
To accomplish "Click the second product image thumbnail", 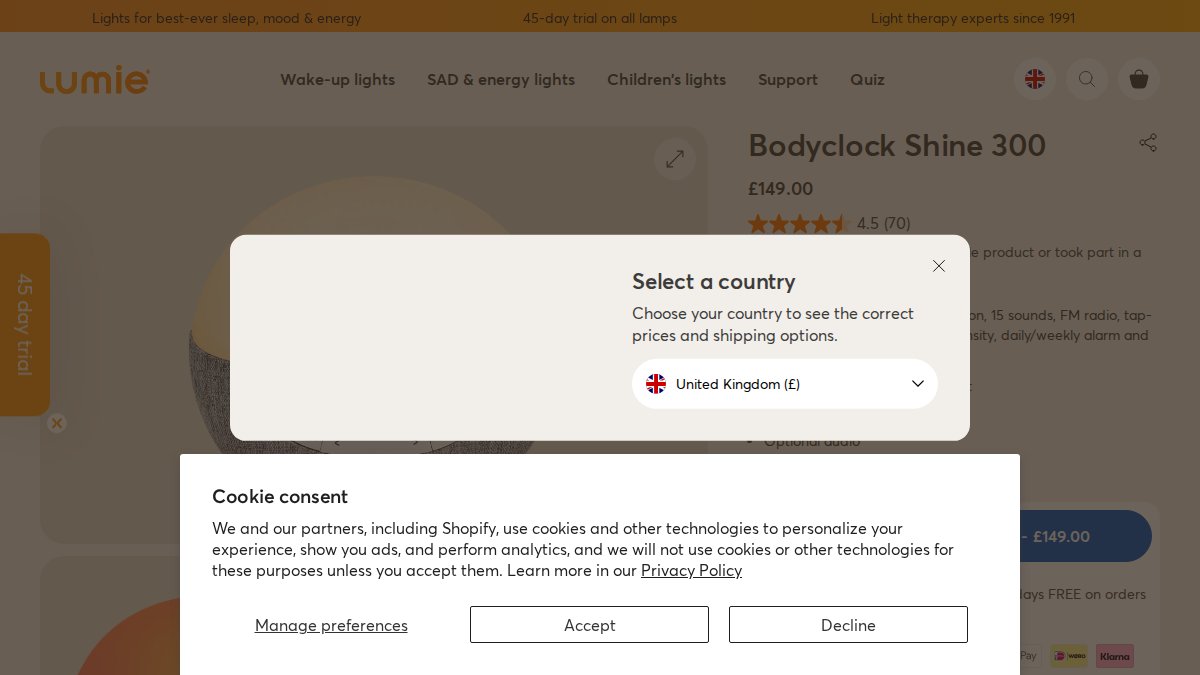I will tap(110, 615).
